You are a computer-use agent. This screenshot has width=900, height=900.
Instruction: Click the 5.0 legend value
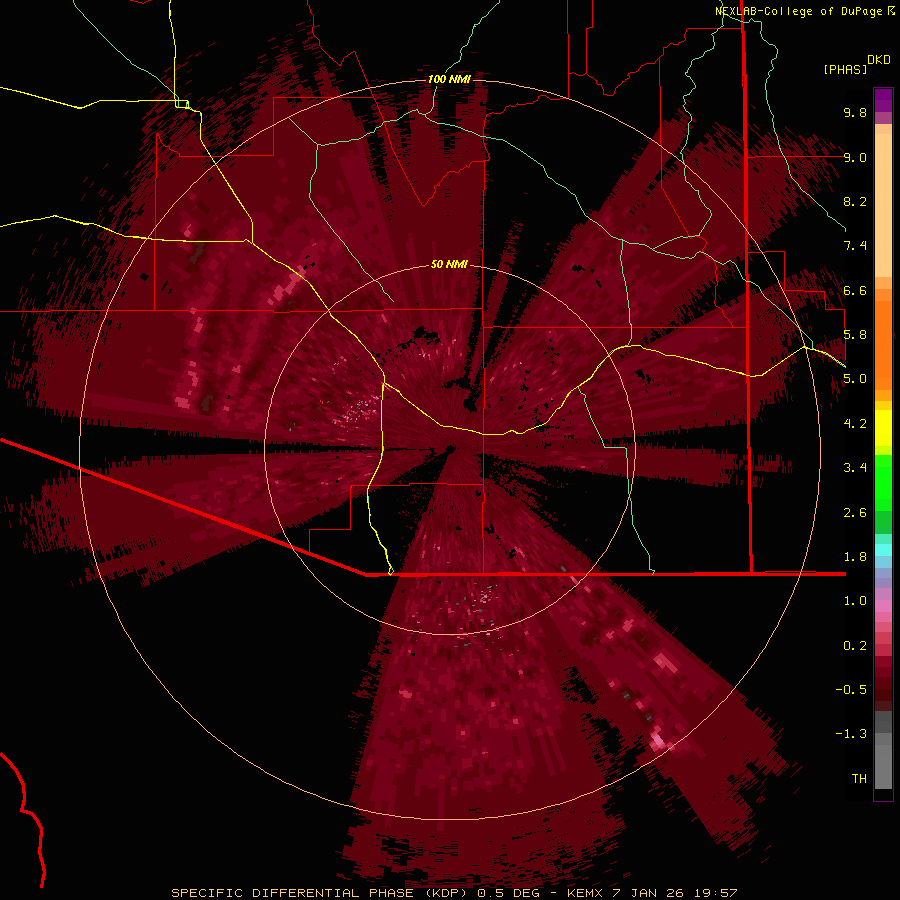(x=855, y=379)
